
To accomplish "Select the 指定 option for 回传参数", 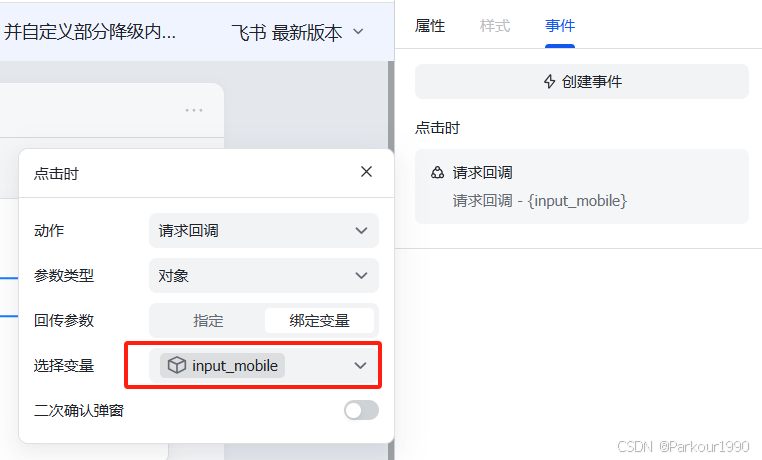I will 208,321.
